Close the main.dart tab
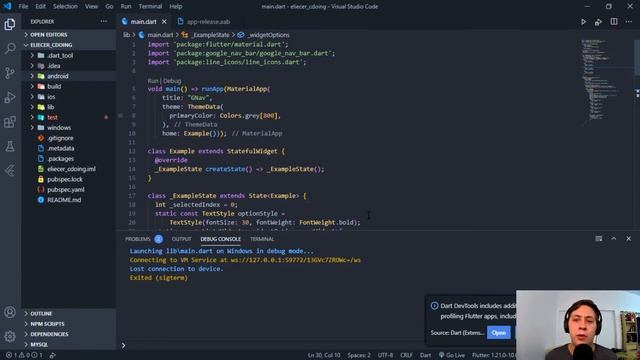The width and height of the screenshot is (640, 360). click(x=164, y=22)
